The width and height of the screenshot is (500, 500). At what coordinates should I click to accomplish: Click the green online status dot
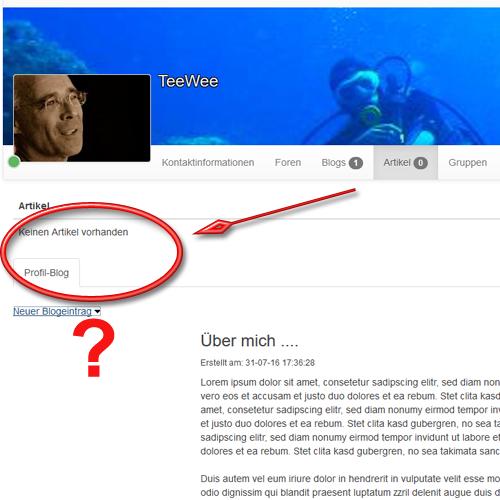point(14,162)
